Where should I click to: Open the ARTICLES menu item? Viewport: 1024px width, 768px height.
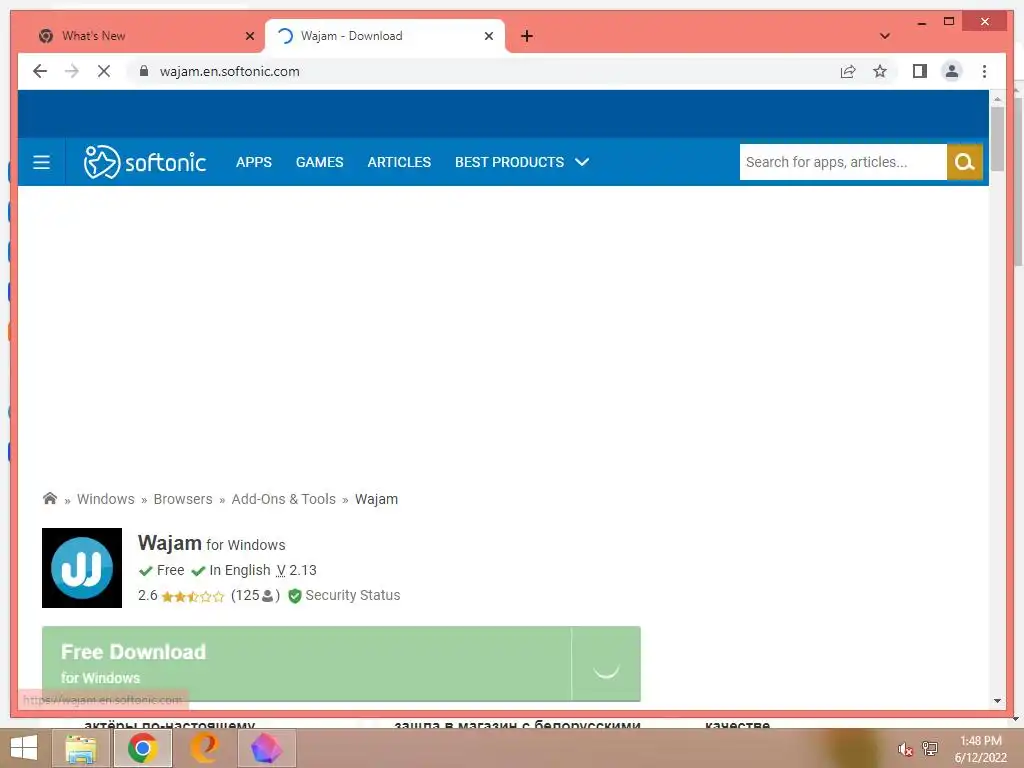(399, 162)
